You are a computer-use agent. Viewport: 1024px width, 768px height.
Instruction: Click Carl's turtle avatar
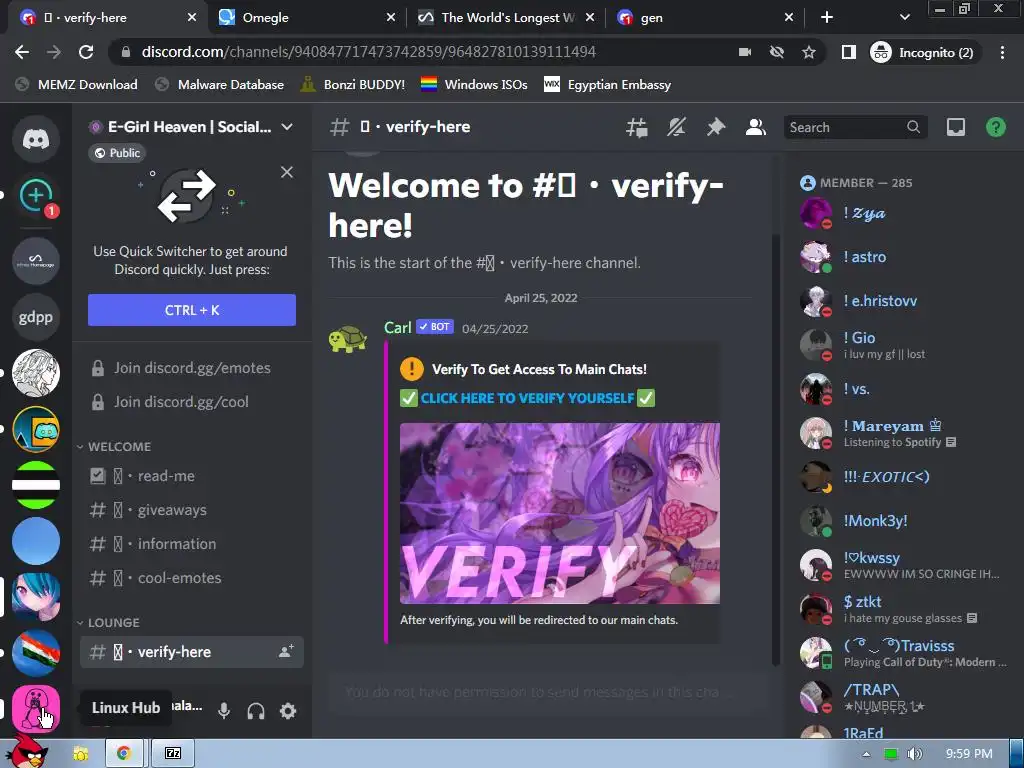348,340
